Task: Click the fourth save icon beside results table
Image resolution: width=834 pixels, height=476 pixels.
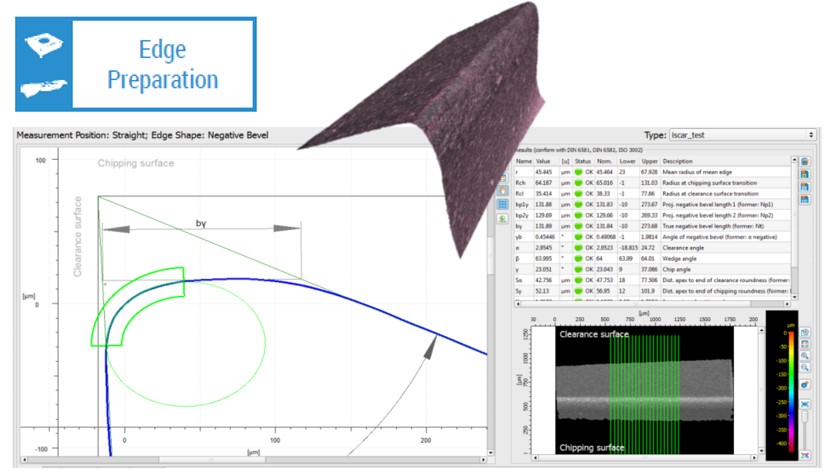Action: click(805, 200)
